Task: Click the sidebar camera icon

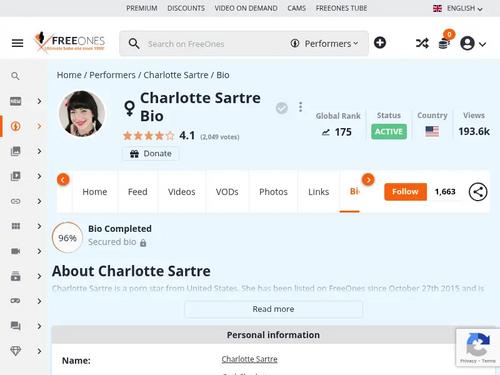Action: [x=16, y=251]
